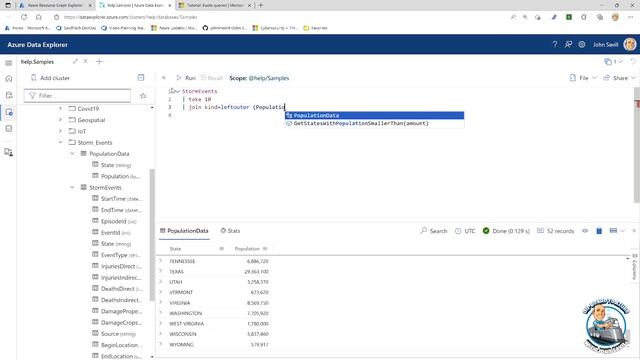
Task: Select the Query icon in the sidebar
Action: (9, 112)
